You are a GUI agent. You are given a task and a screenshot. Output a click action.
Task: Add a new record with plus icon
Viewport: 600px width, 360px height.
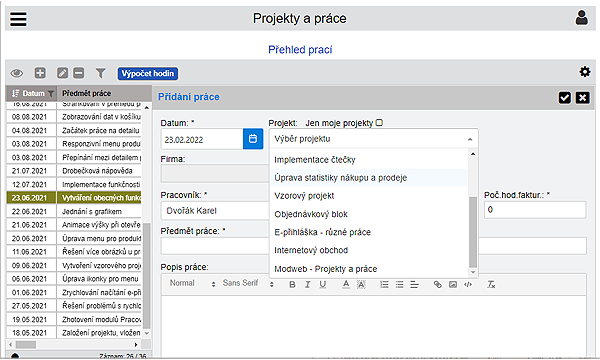(x=40, y=73)
